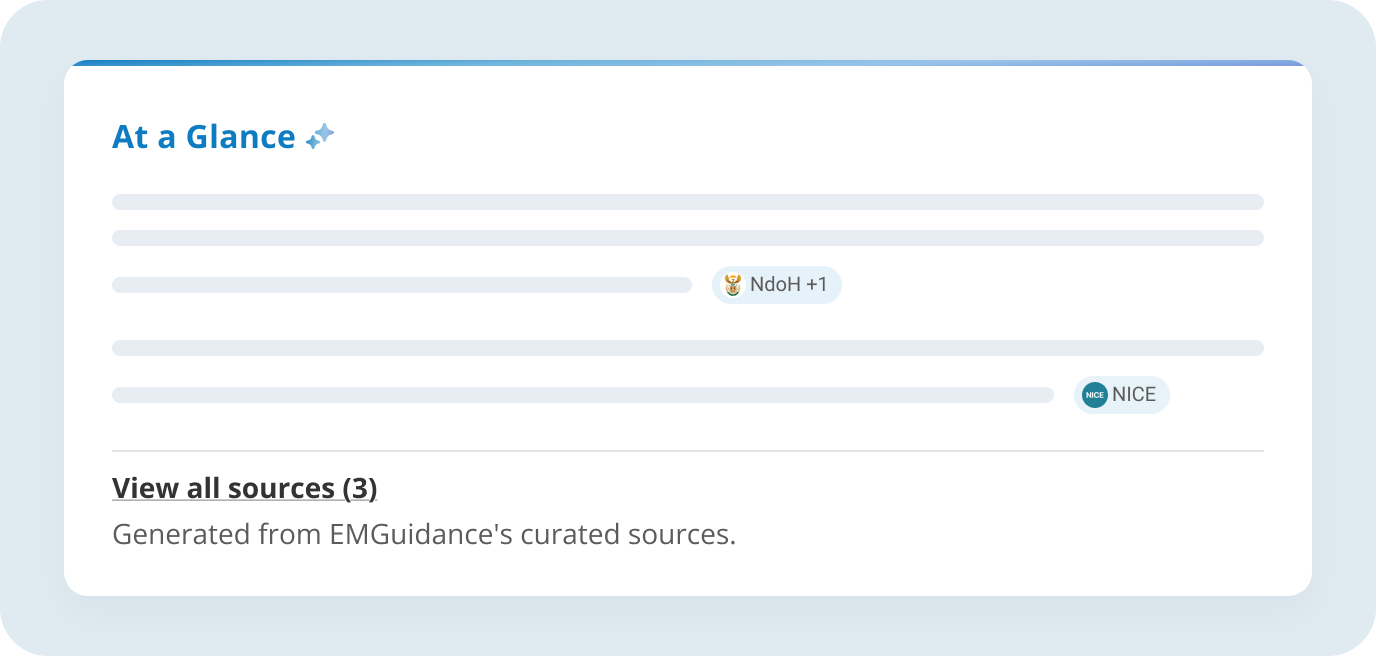This screenshot has height=656, width=1376.
Task: Click the sparkle AI icon beside At a Glance
Action: (320, 136)
